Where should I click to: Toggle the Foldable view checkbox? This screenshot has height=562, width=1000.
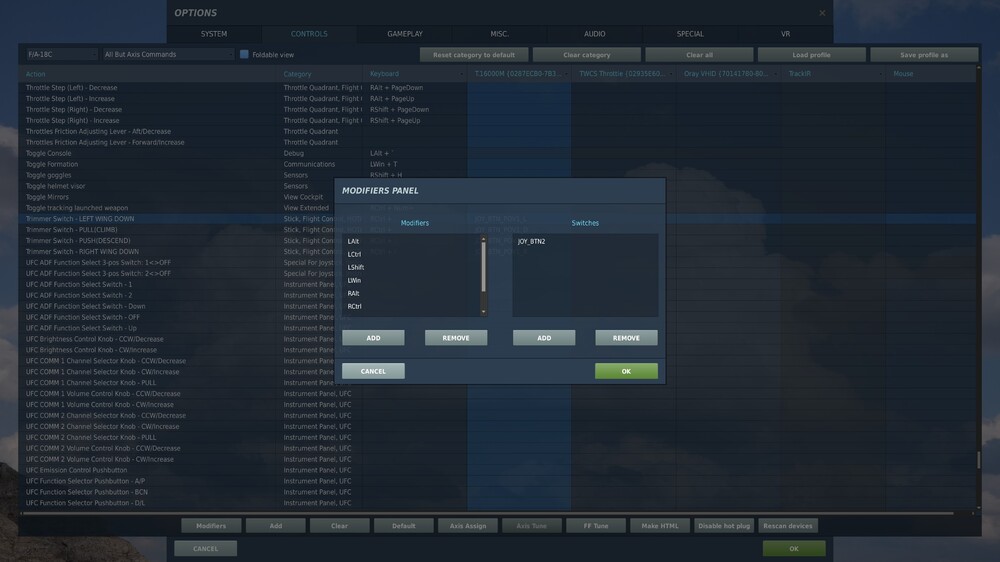(x=244, y=55)
